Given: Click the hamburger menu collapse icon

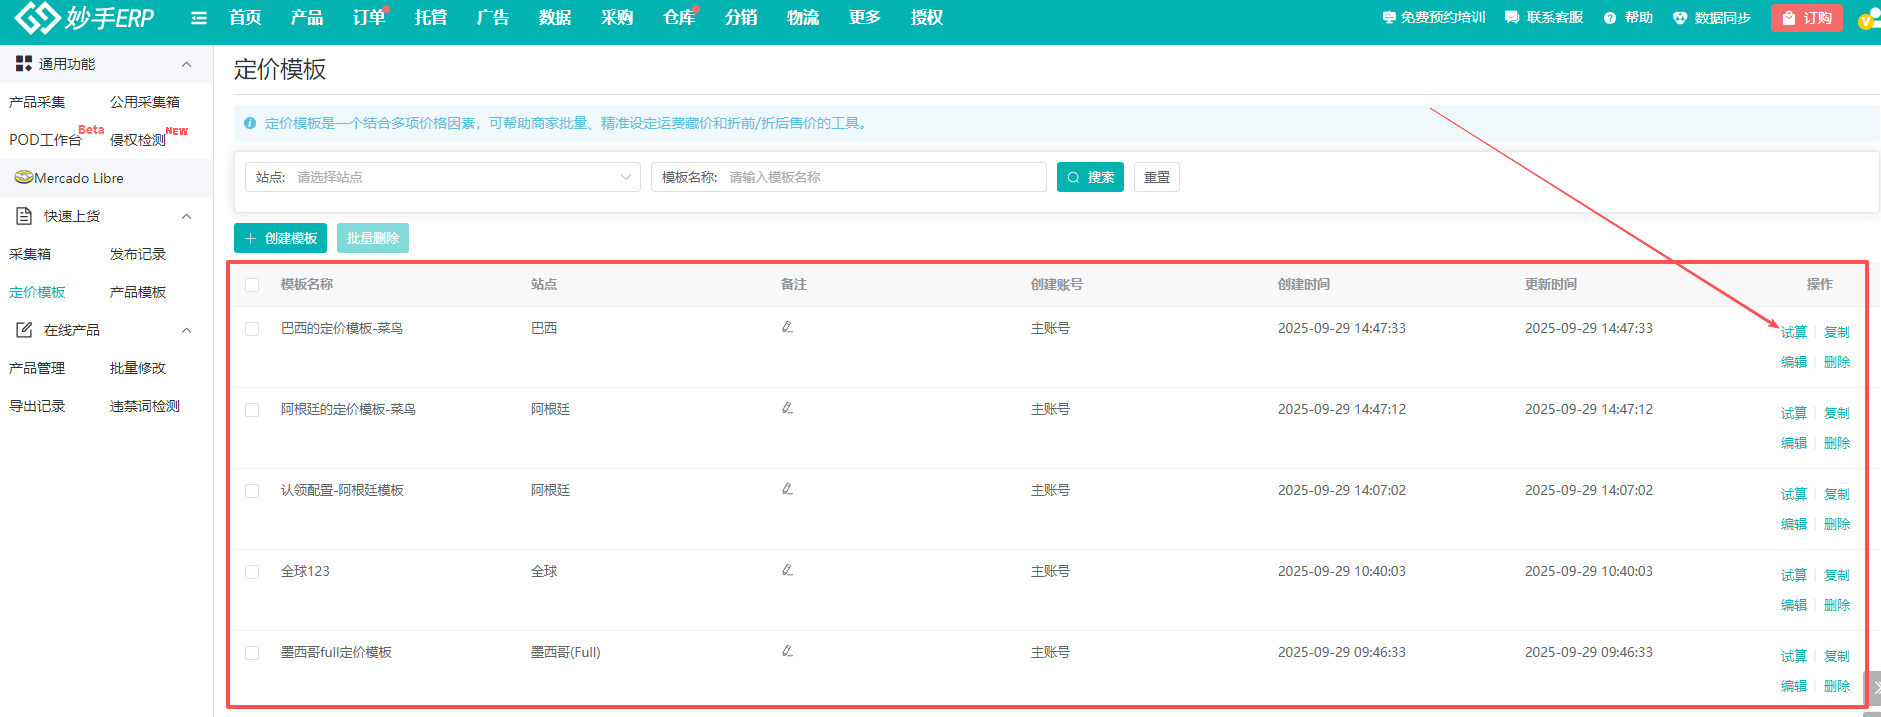Looking at the screenshot, I should (199, 18).
